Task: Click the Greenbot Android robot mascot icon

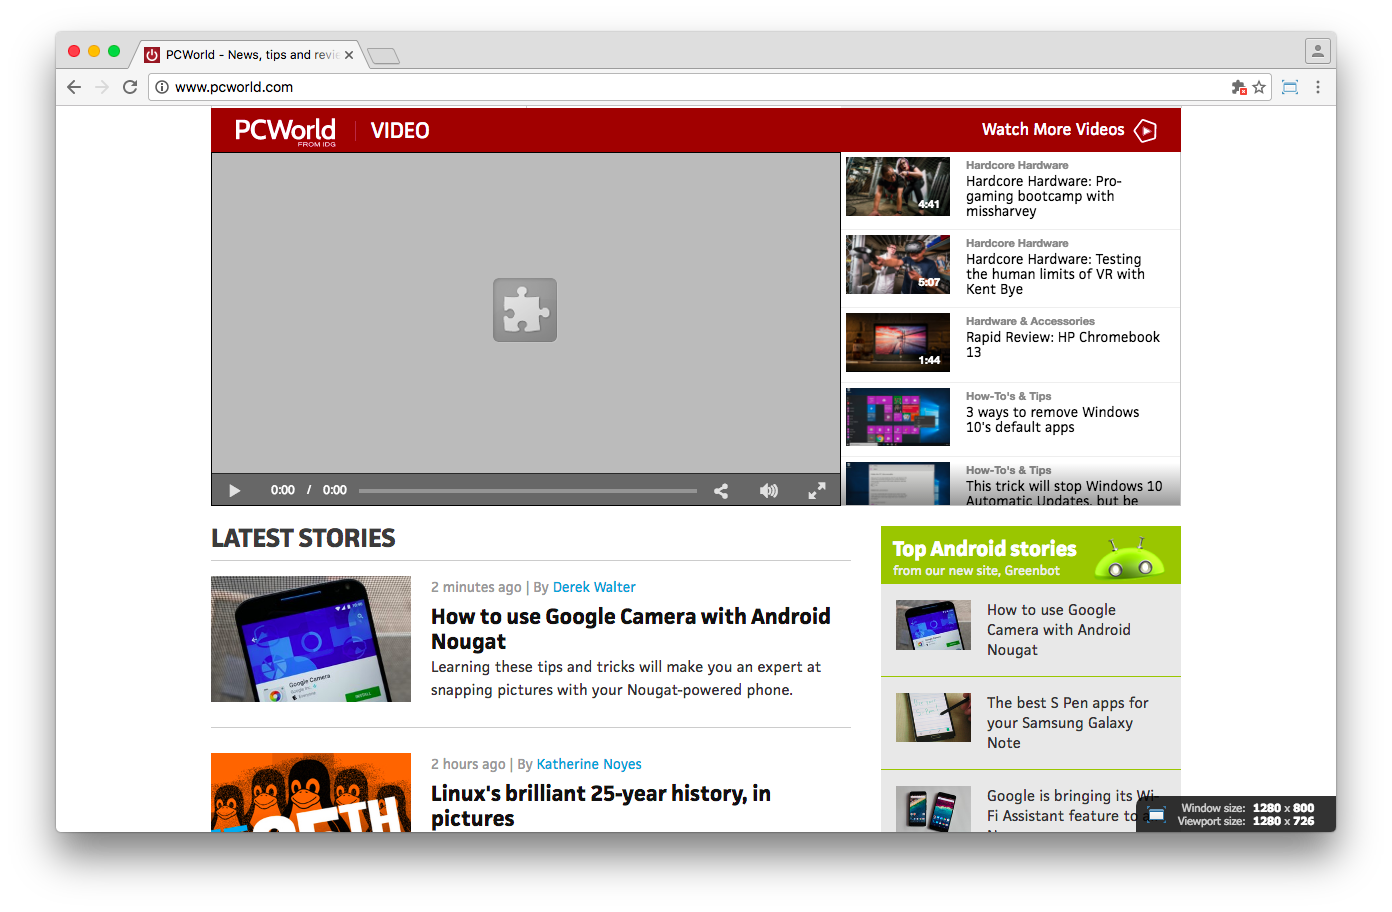Action: pyautogui.click(x=1130, y=558)
